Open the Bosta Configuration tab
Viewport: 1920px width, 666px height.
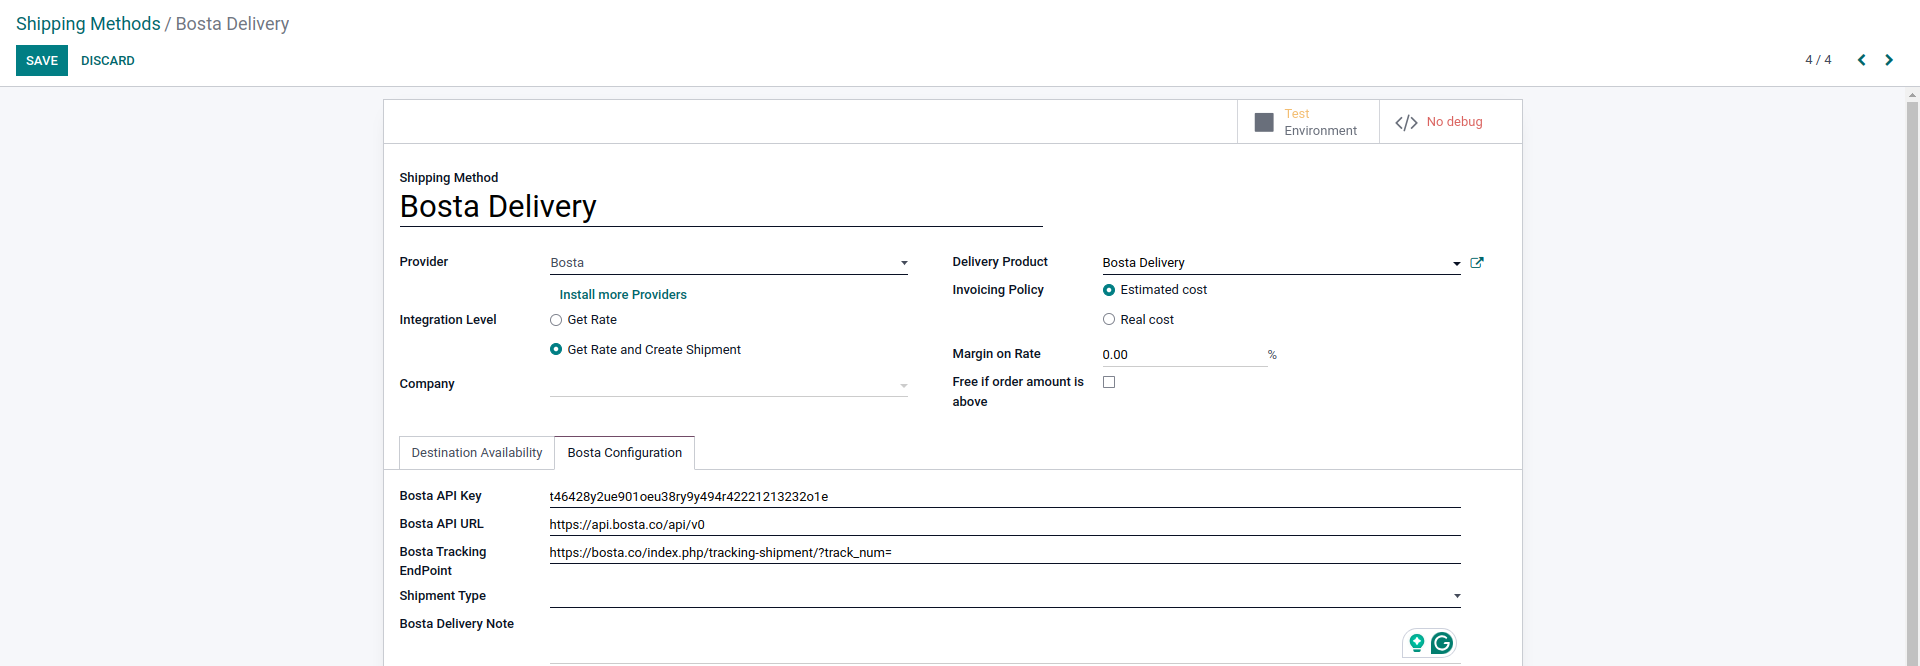(625, 453)
